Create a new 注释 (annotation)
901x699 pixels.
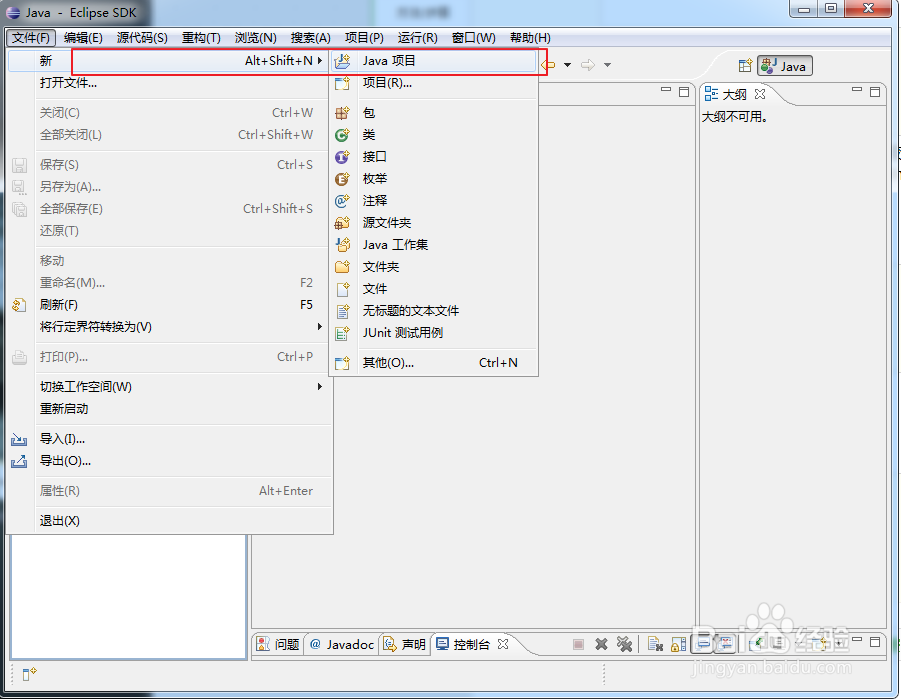(x=434, y=201)
